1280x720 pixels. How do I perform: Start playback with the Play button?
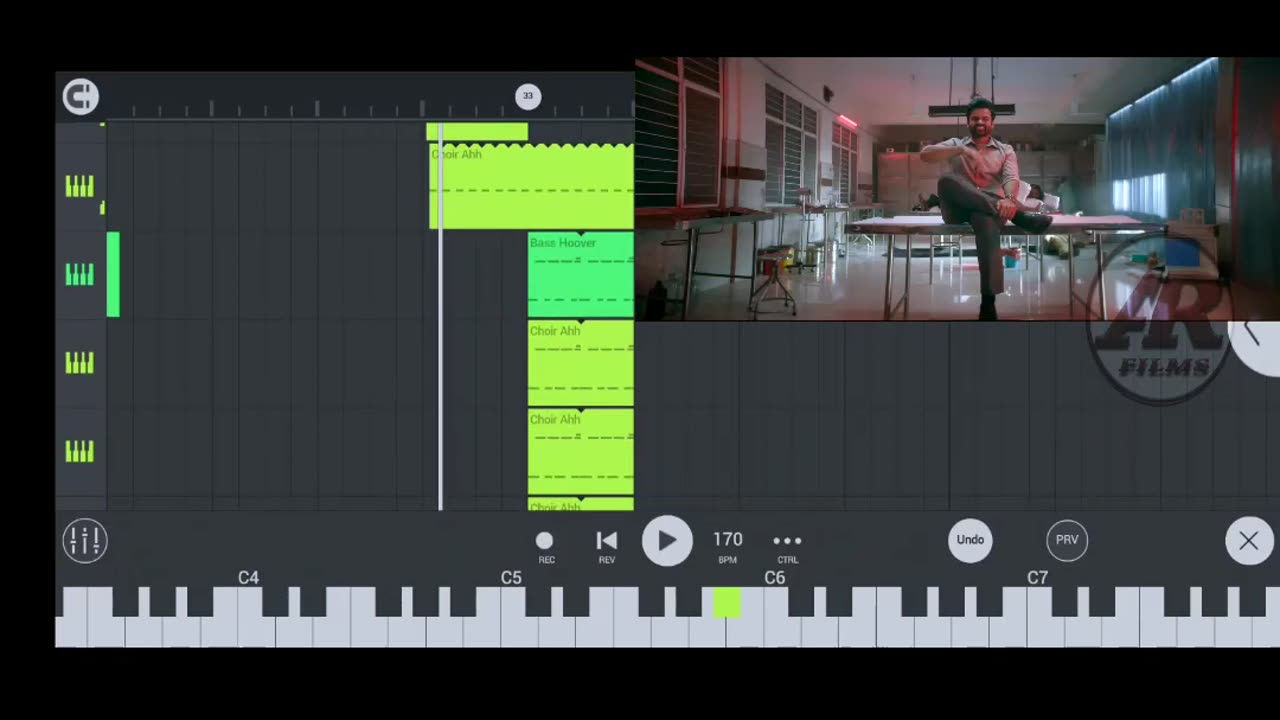pyautogui.click(x=667, y=541)
